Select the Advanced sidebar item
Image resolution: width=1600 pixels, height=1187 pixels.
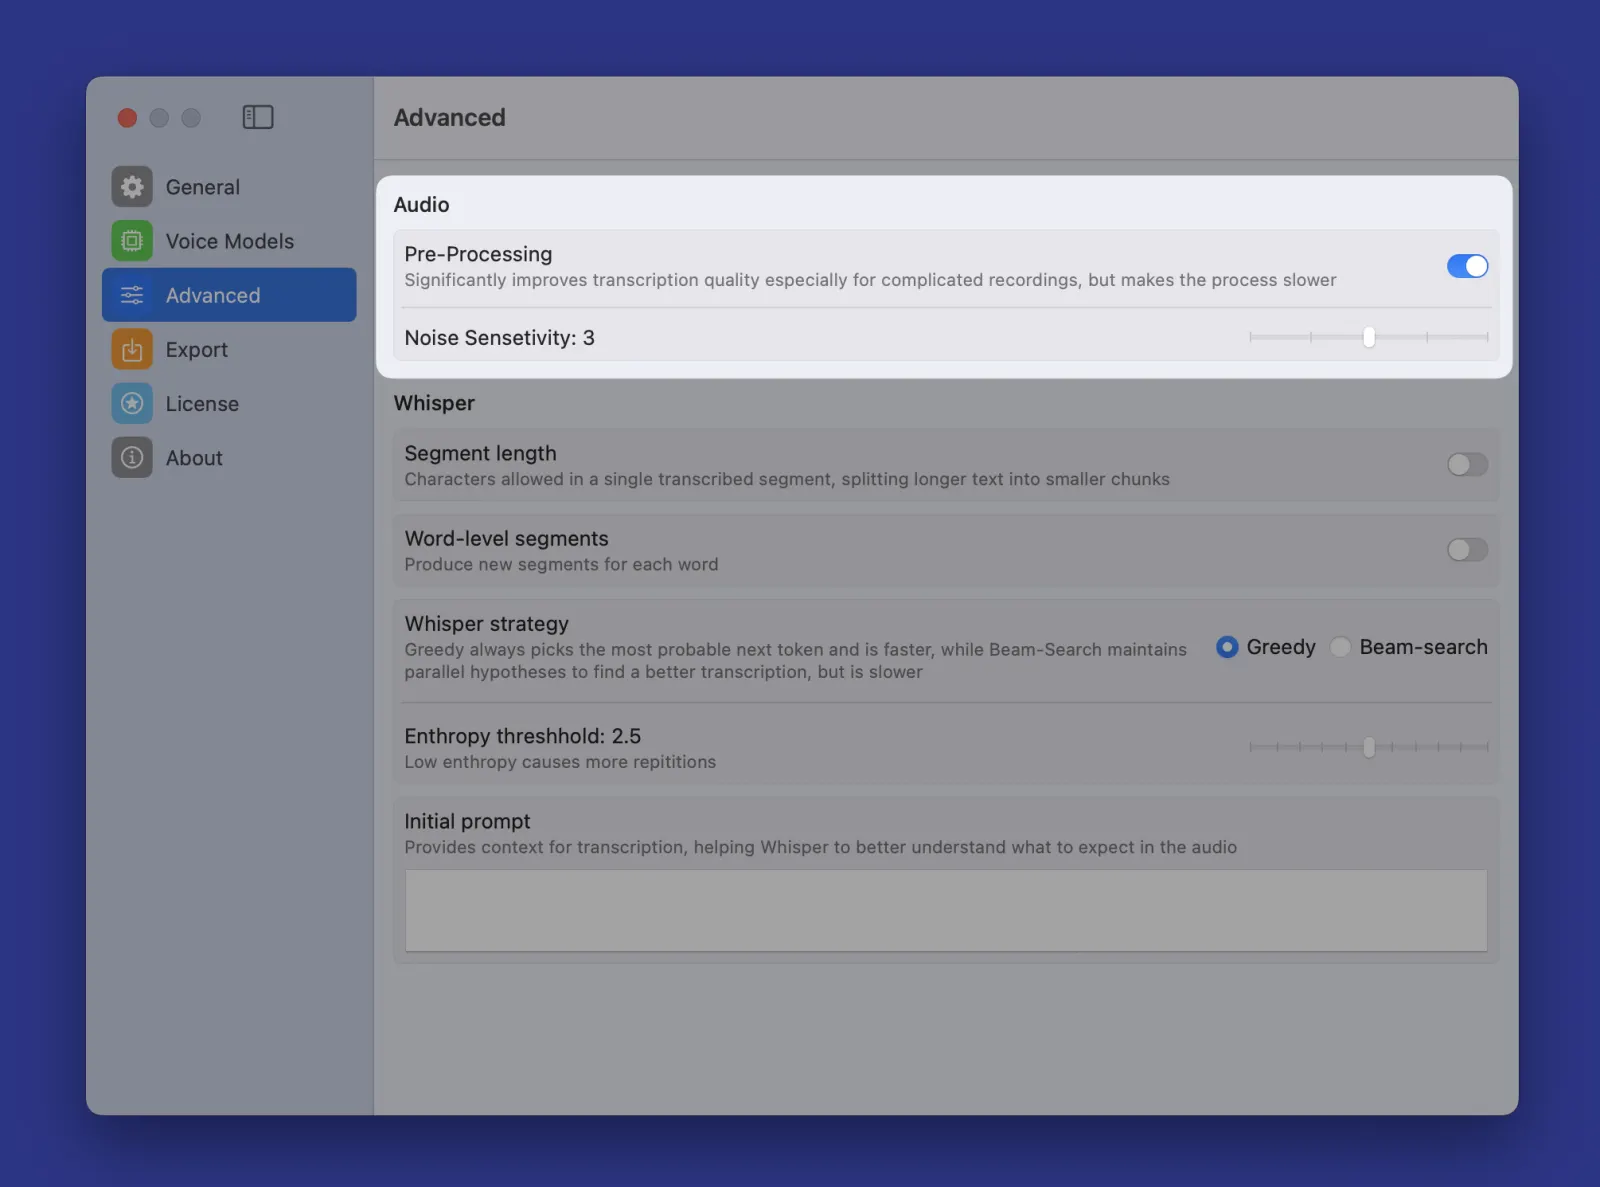[229, 295]
